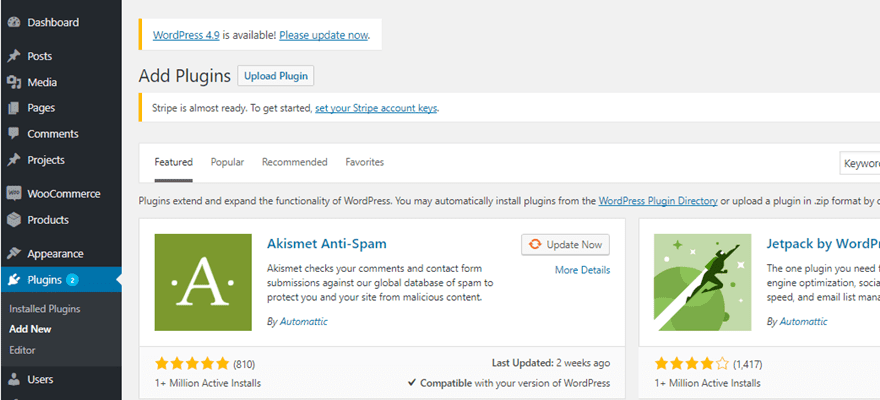Open Installed Plugins submenu item
The width and height of the screenshot is (880, 400).
pyautogui.click(x=44, y=309)
